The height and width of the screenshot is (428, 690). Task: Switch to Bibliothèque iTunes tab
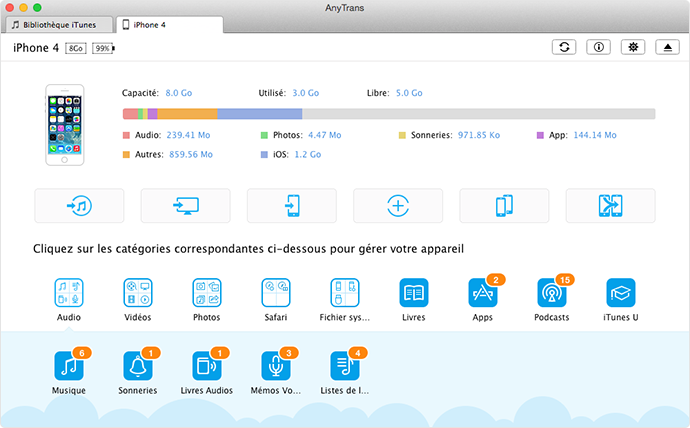click(x=59, y=25)
